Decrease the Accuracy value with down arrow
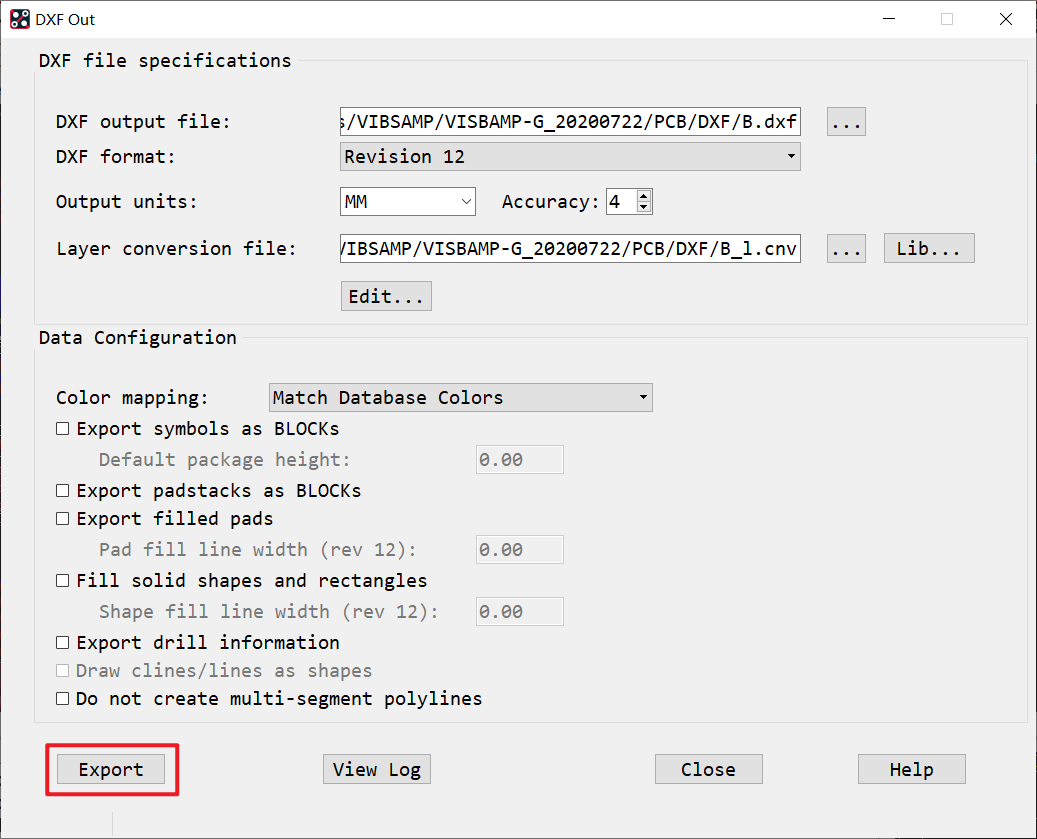The width and height of the screenshot is (1037, 839). [x=644, y=208]
